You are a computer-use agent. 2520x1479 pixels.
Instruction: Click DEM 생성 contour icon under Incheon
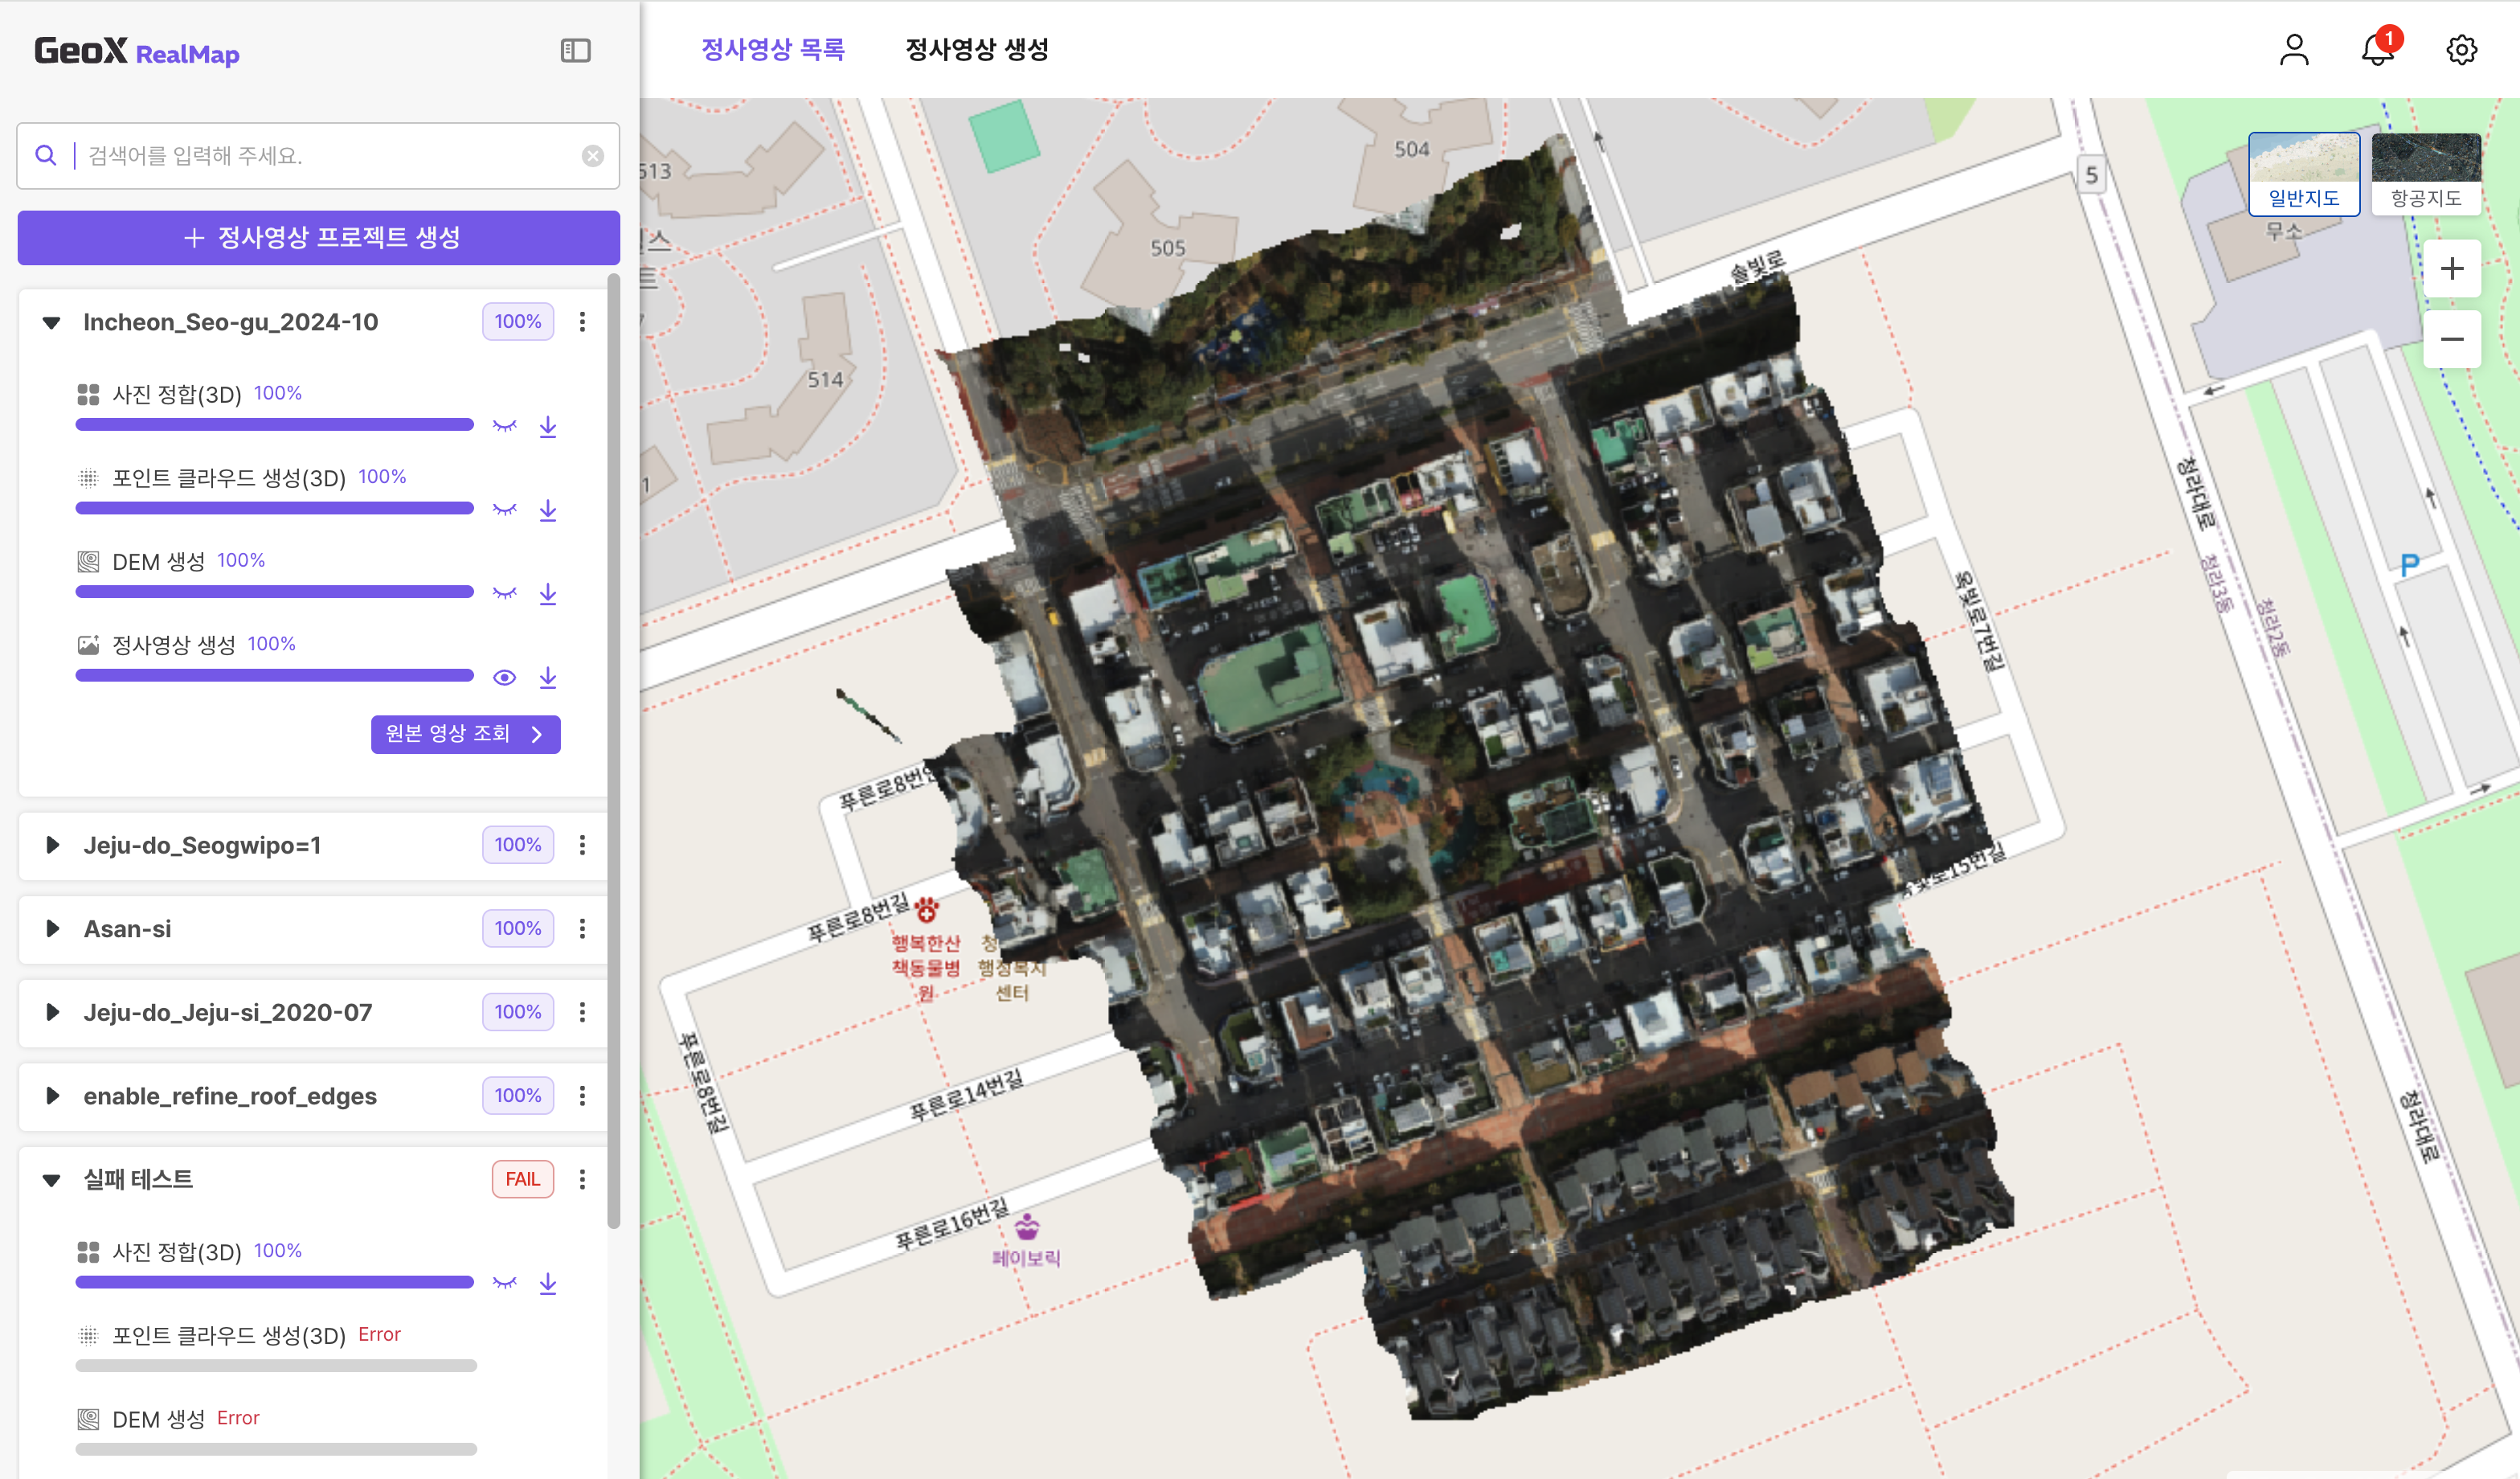tap(88, 562)
